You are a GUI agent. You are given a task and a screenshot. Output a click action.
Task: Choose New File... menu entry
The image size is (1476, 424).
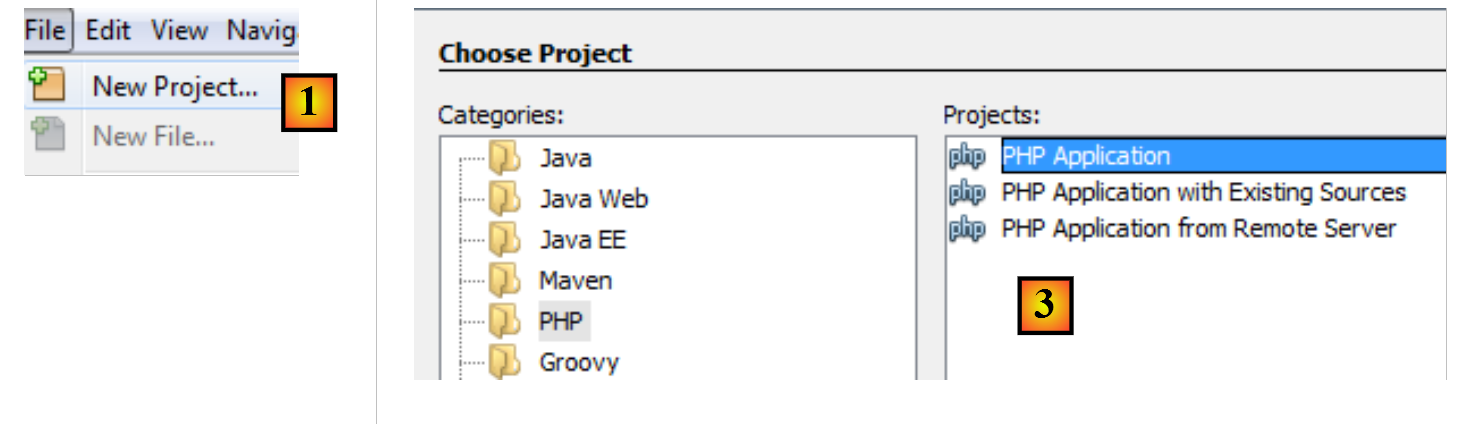153,136
